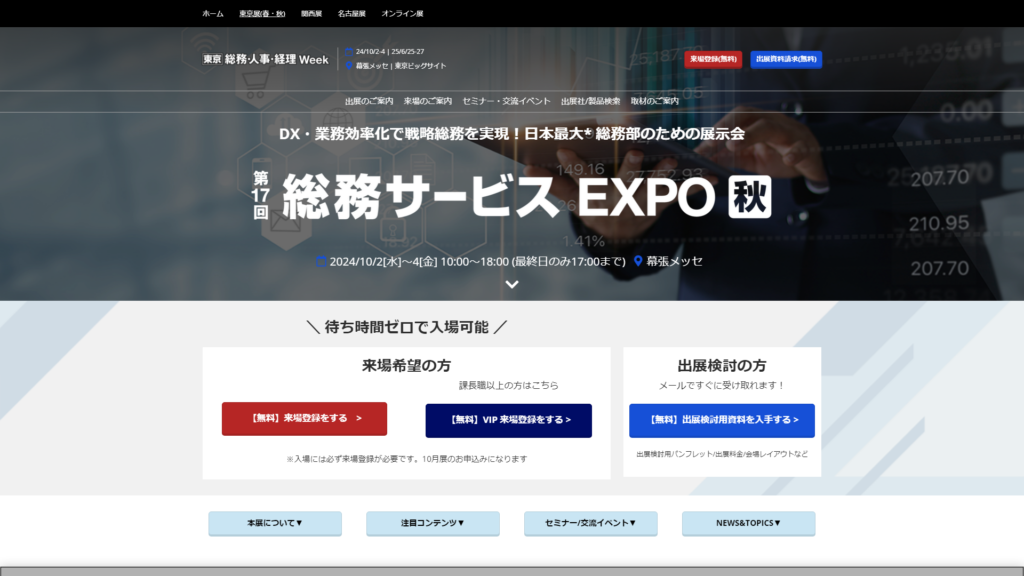Expand the セミナー/交流イベント▼ section button
1024x576 pixels.
click(590, 523)
